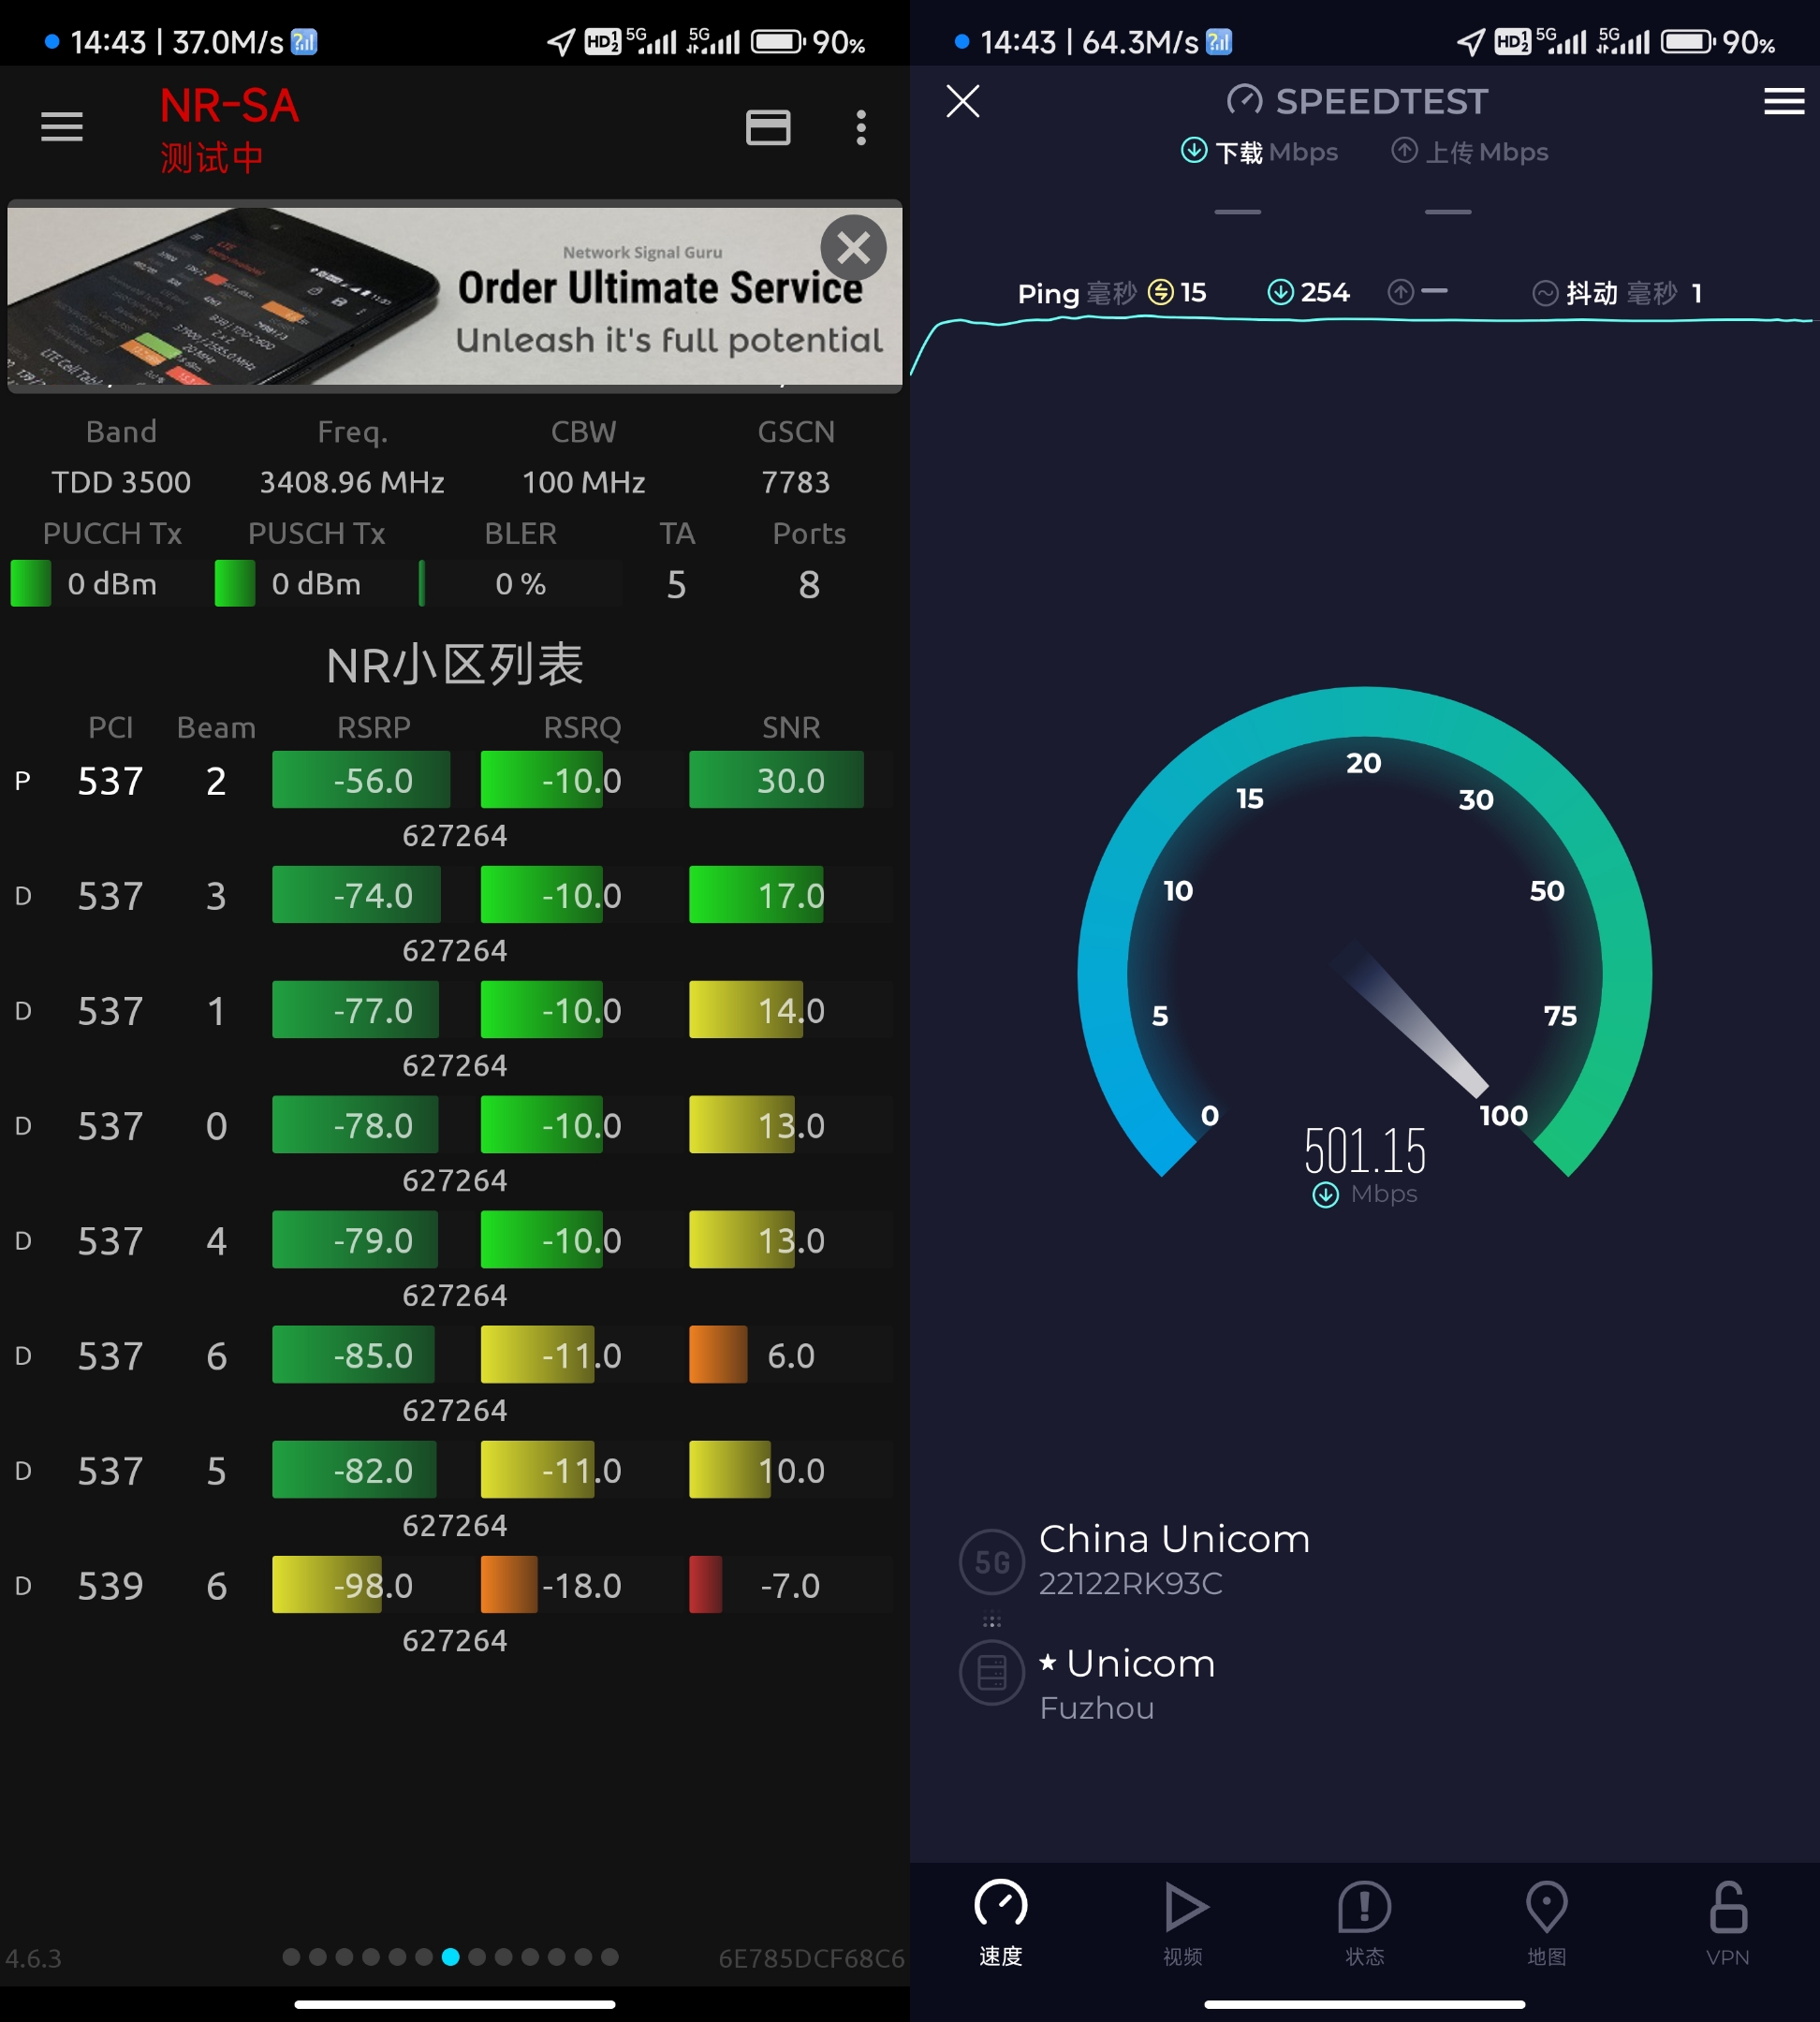Tap the upload latency icon with the dash
Viewport: 1820px width, 2022px height.
tap(1401, 292)
